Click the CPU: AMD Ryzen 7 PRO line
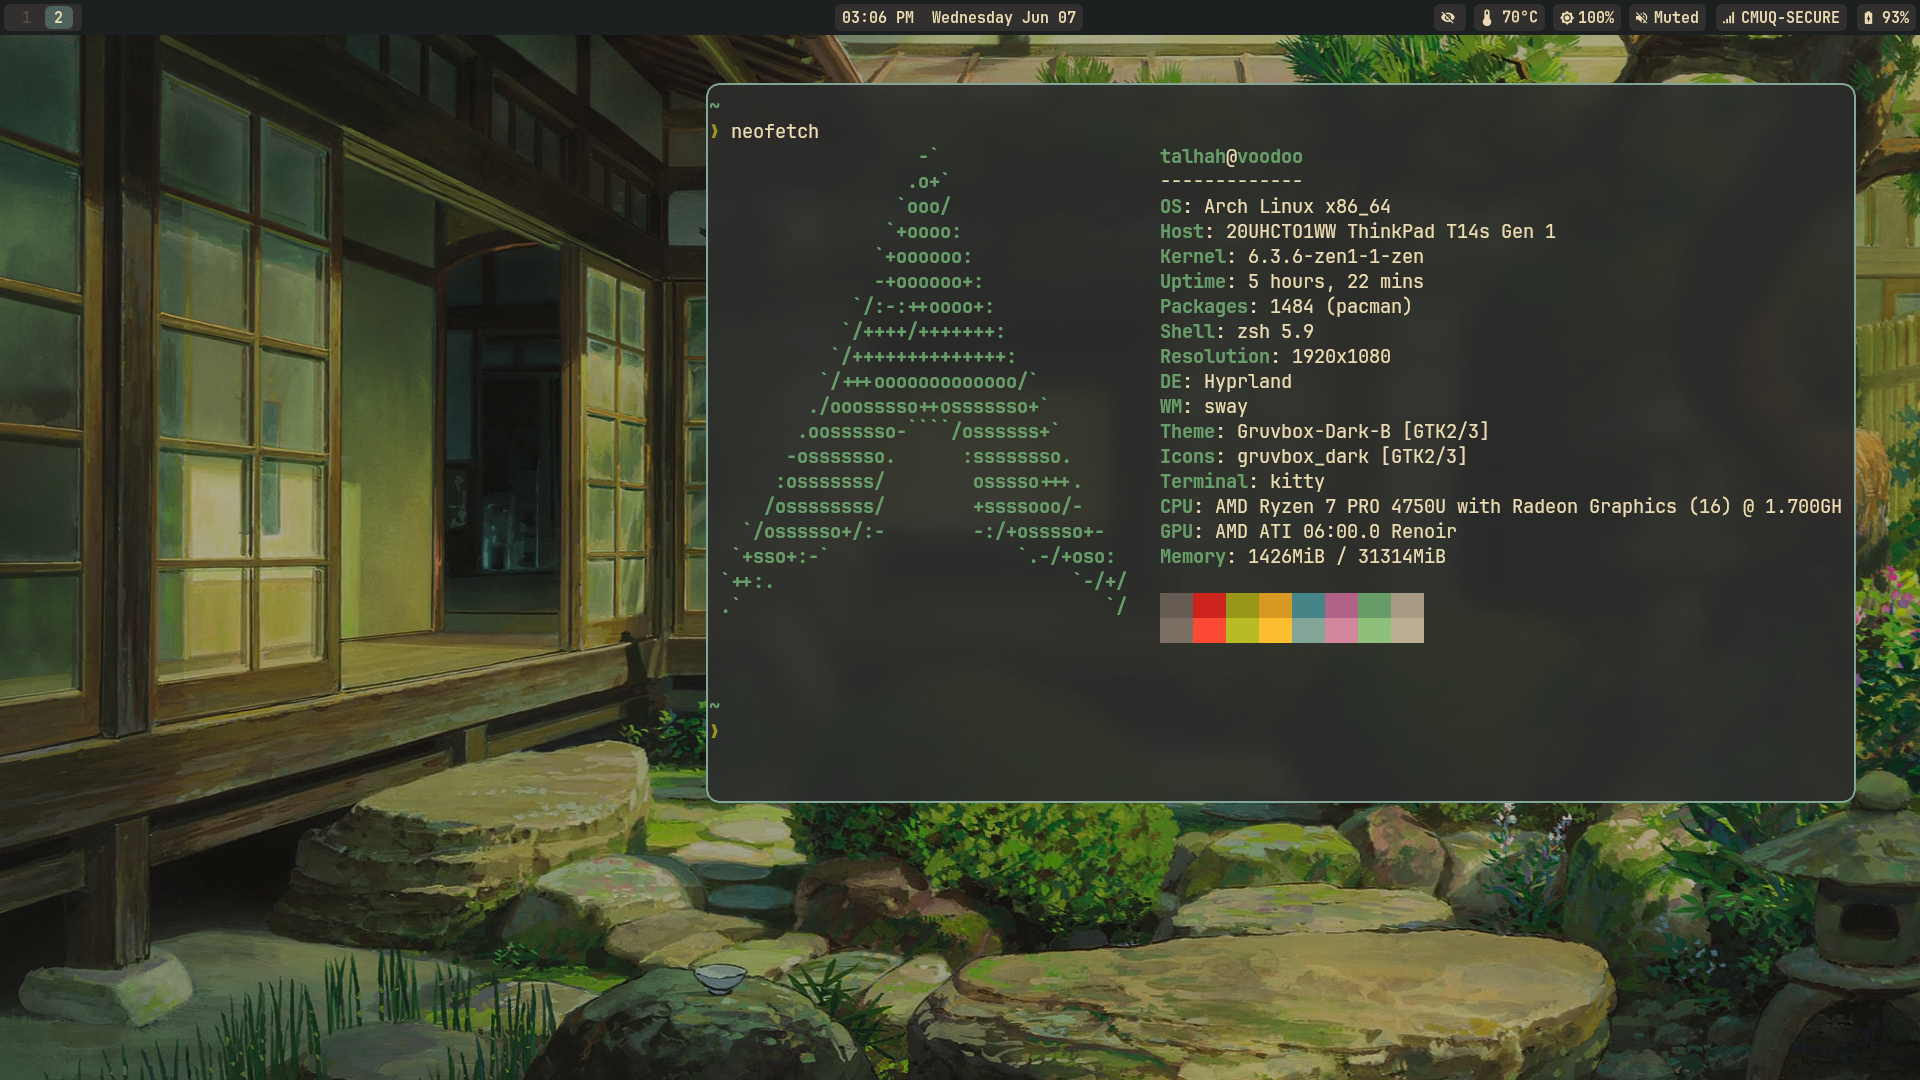 tap(1500, 506)
